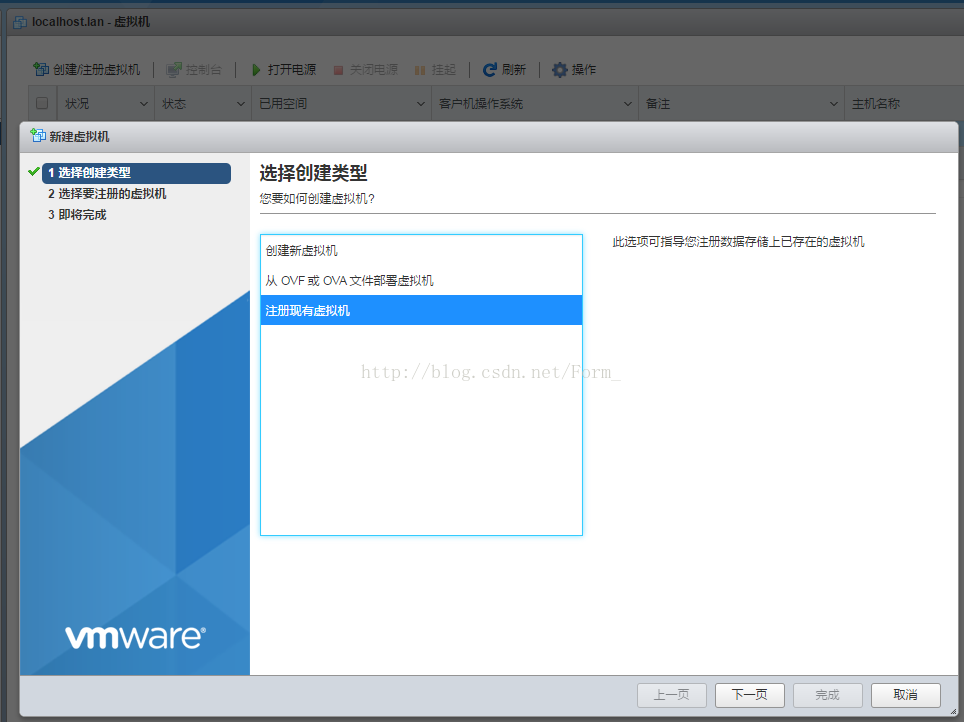
Task: Expand the 客户机操作系统 column dropdown arrow
Action: pyautogui.click(x=628, y=104)
